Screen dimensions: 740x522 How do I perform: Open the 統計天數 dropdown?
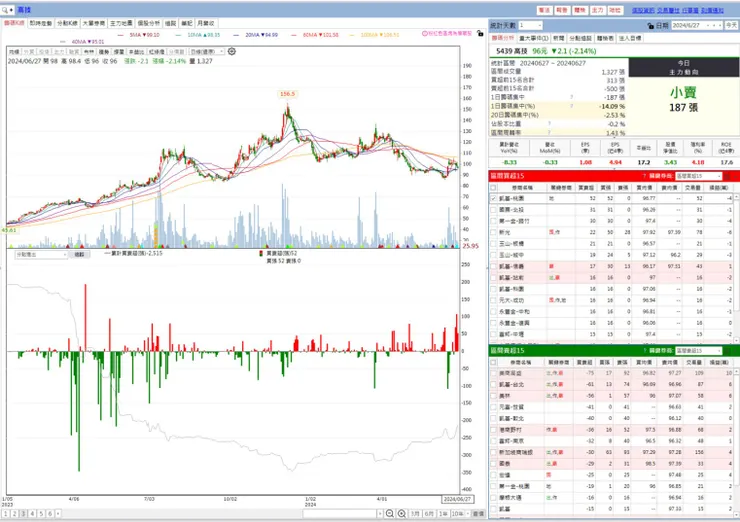point(530,25)
